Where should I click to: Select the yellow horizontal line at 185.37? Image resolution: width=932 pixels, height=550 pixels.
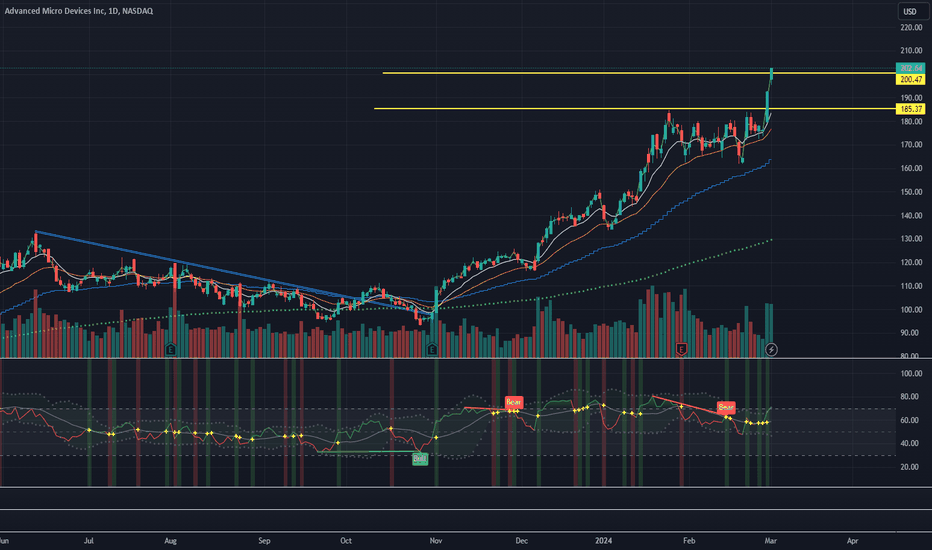635,108
